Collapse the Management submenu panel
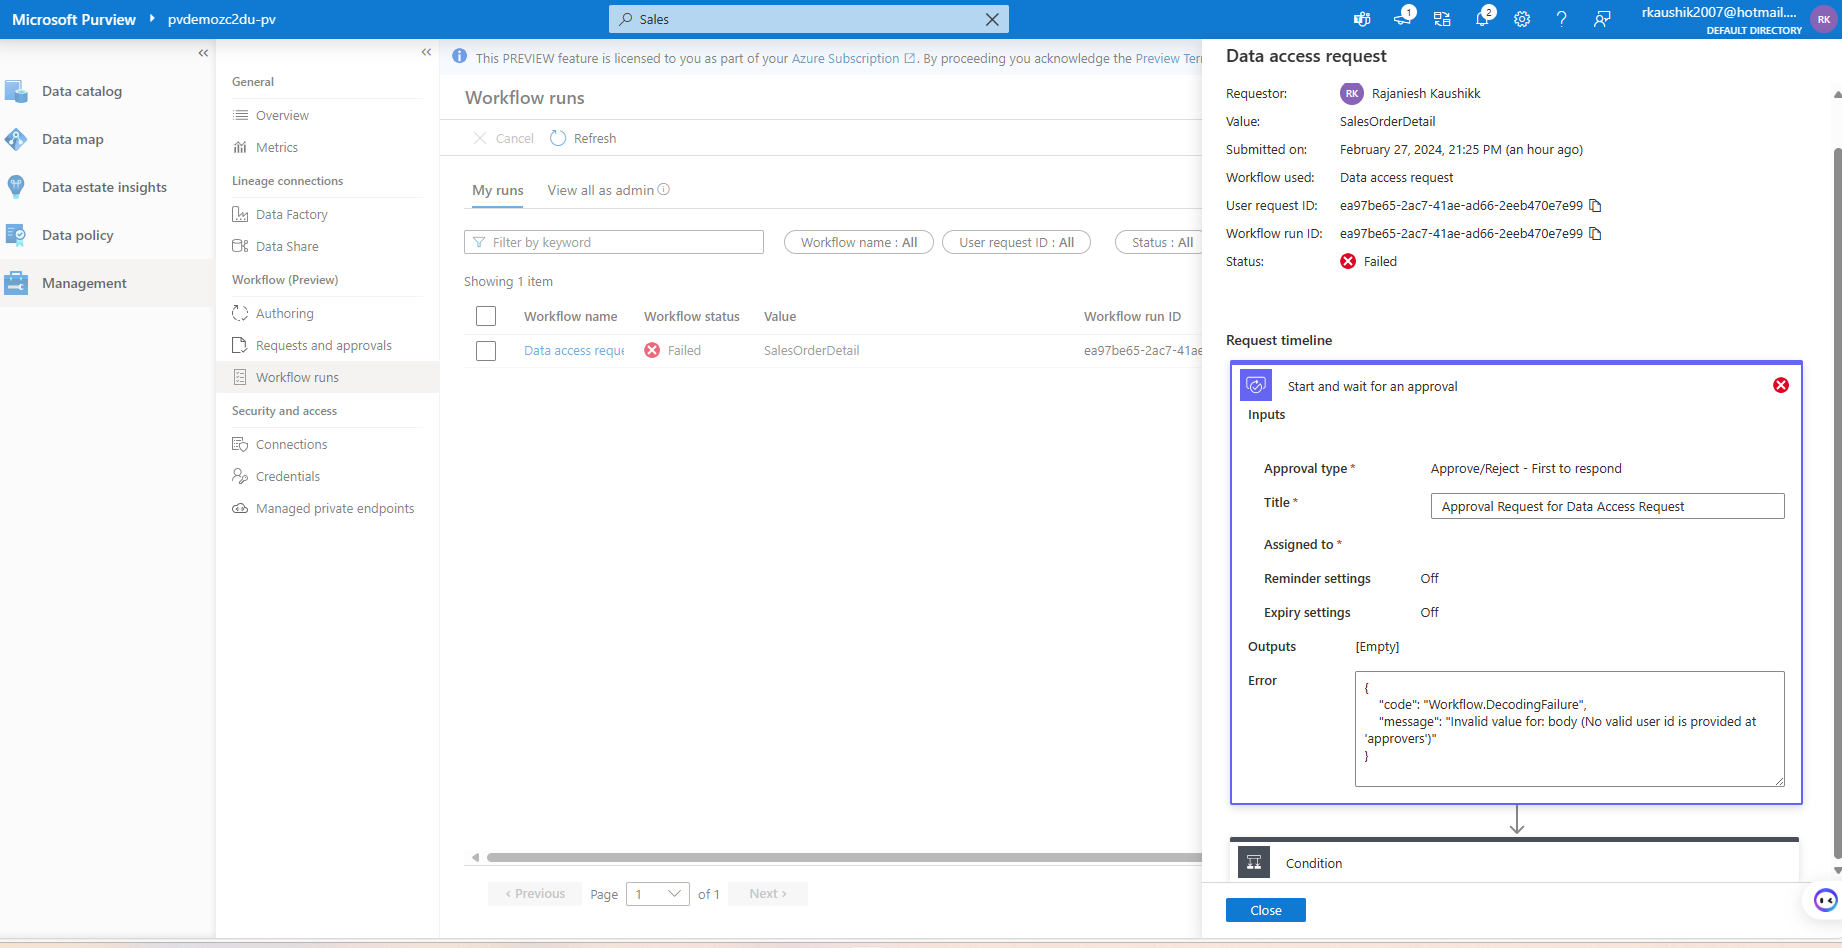The image size is (1842, 948). click(426, 52)
